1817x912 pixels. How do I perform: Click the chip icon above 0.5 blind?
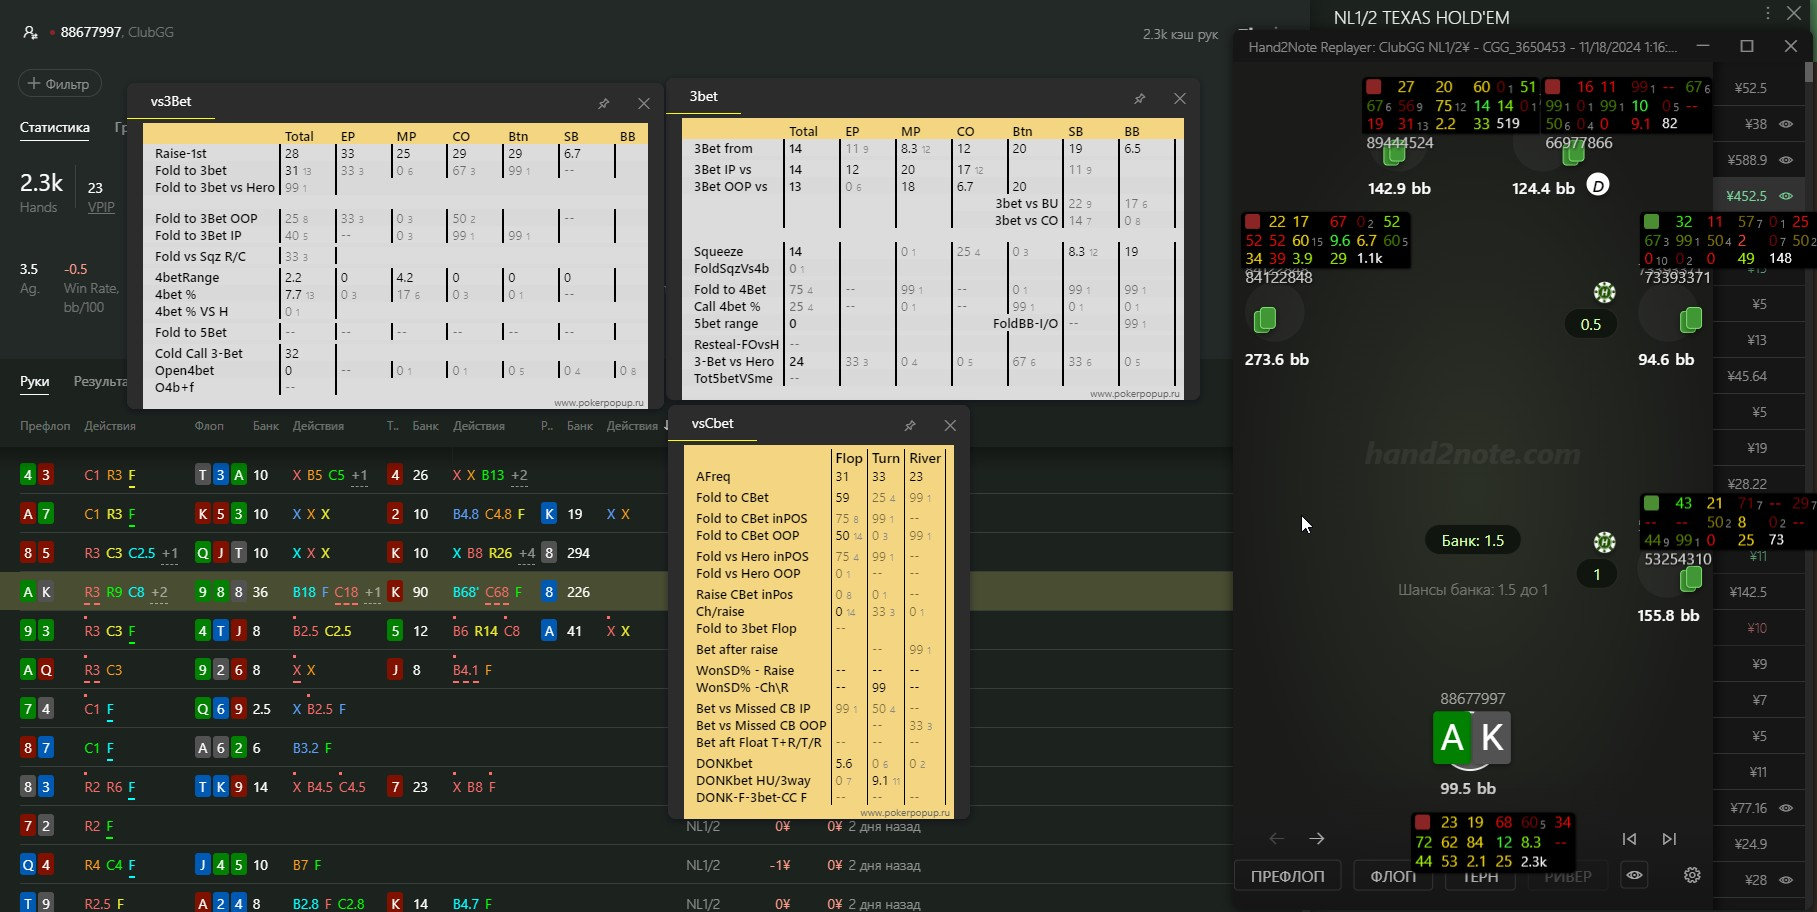click(x=1604, y=292)
